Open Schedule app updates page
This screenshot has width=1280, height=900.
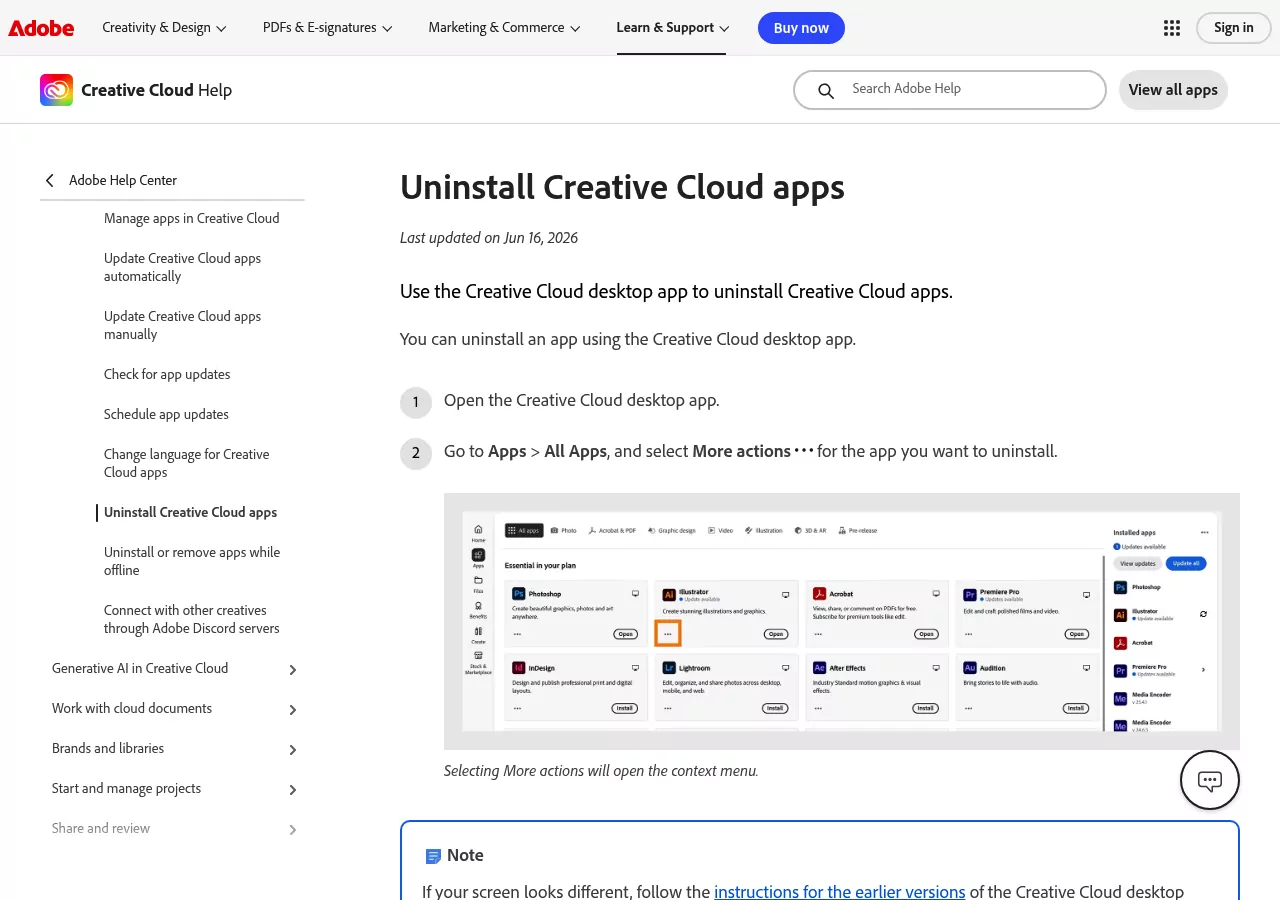click(x=166, y=414)
